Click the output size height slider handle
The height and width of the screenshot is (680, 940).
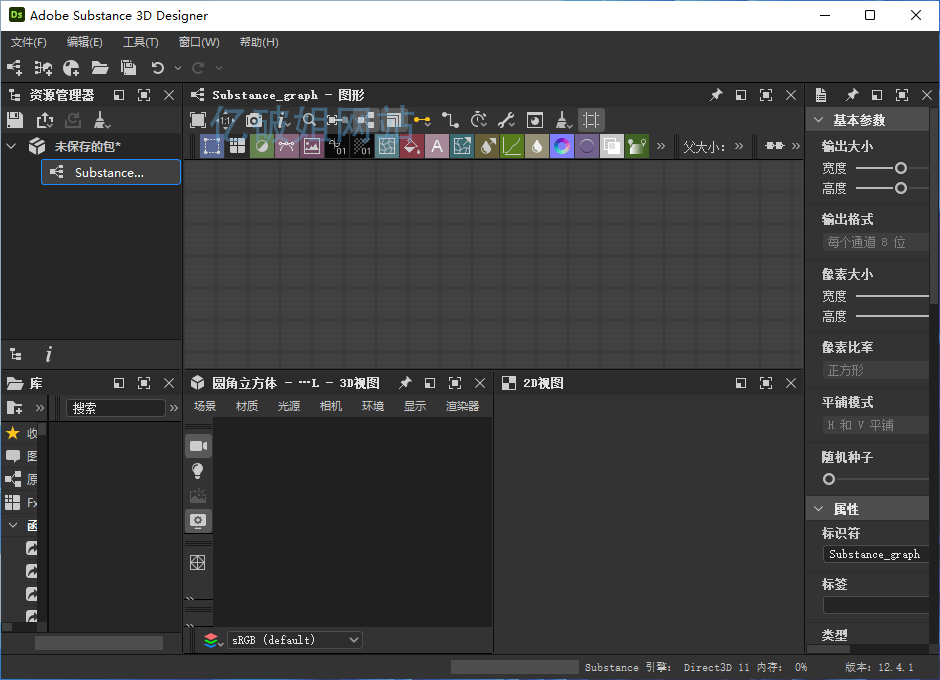coord(900,188)
